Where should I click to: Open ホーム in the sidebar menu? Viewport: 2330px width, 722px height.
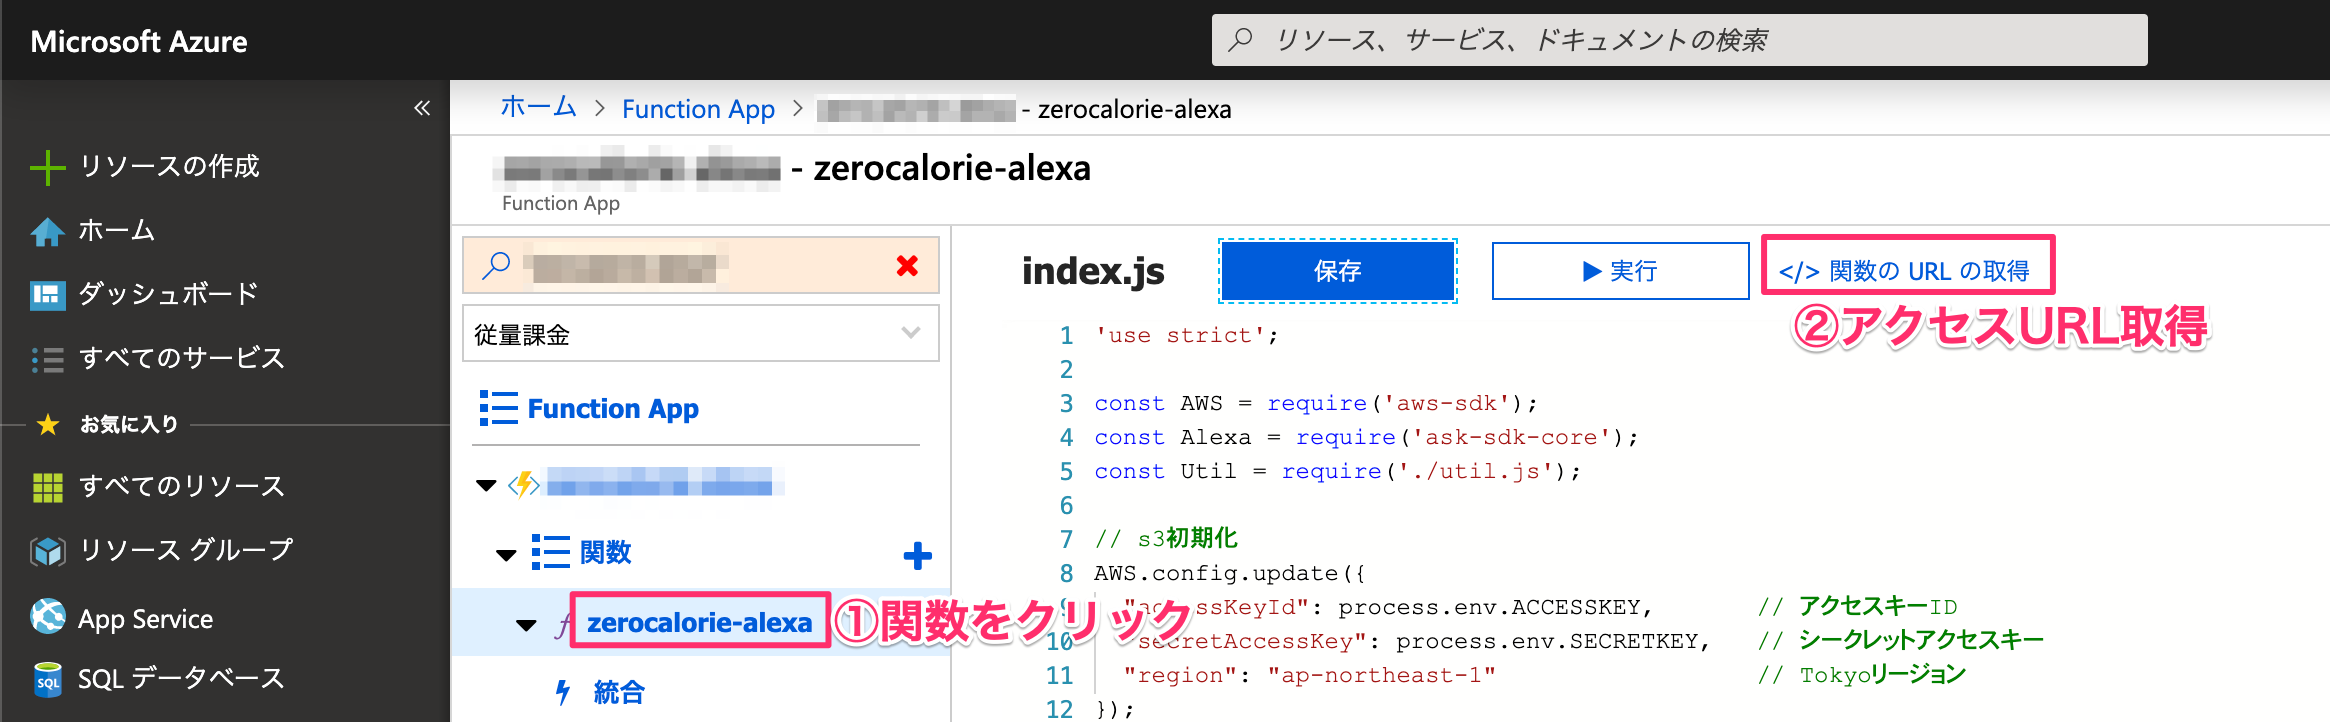click(x=117, y=230)
